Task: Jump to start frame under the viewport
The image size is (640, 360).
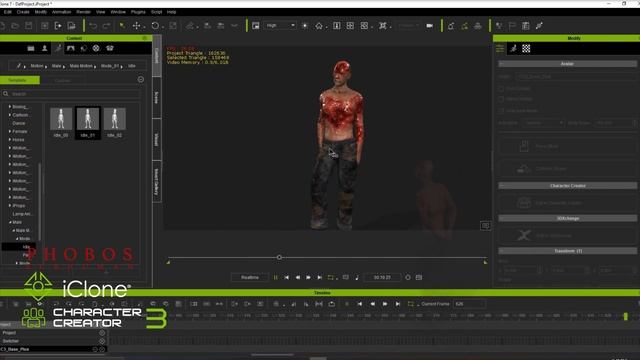Action: click(287, 278)
